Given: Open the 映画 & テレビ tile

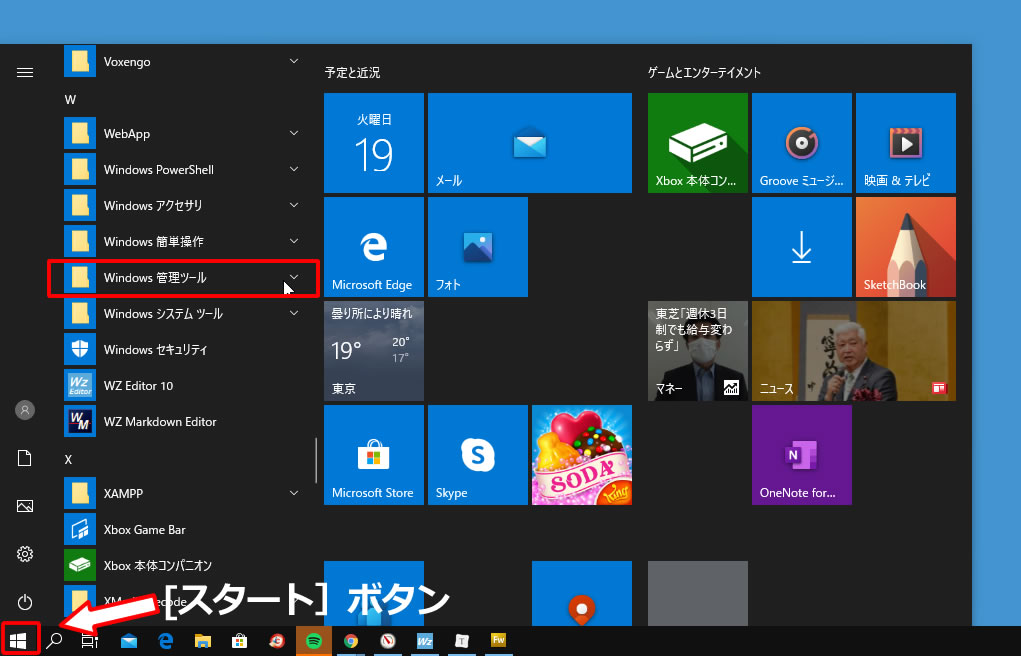Looking at the screenshot, I should [x=906, y=143].
